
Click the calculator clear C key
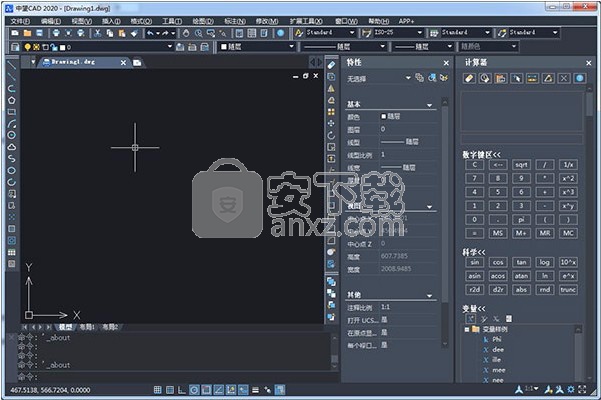(x=473, y=165)
